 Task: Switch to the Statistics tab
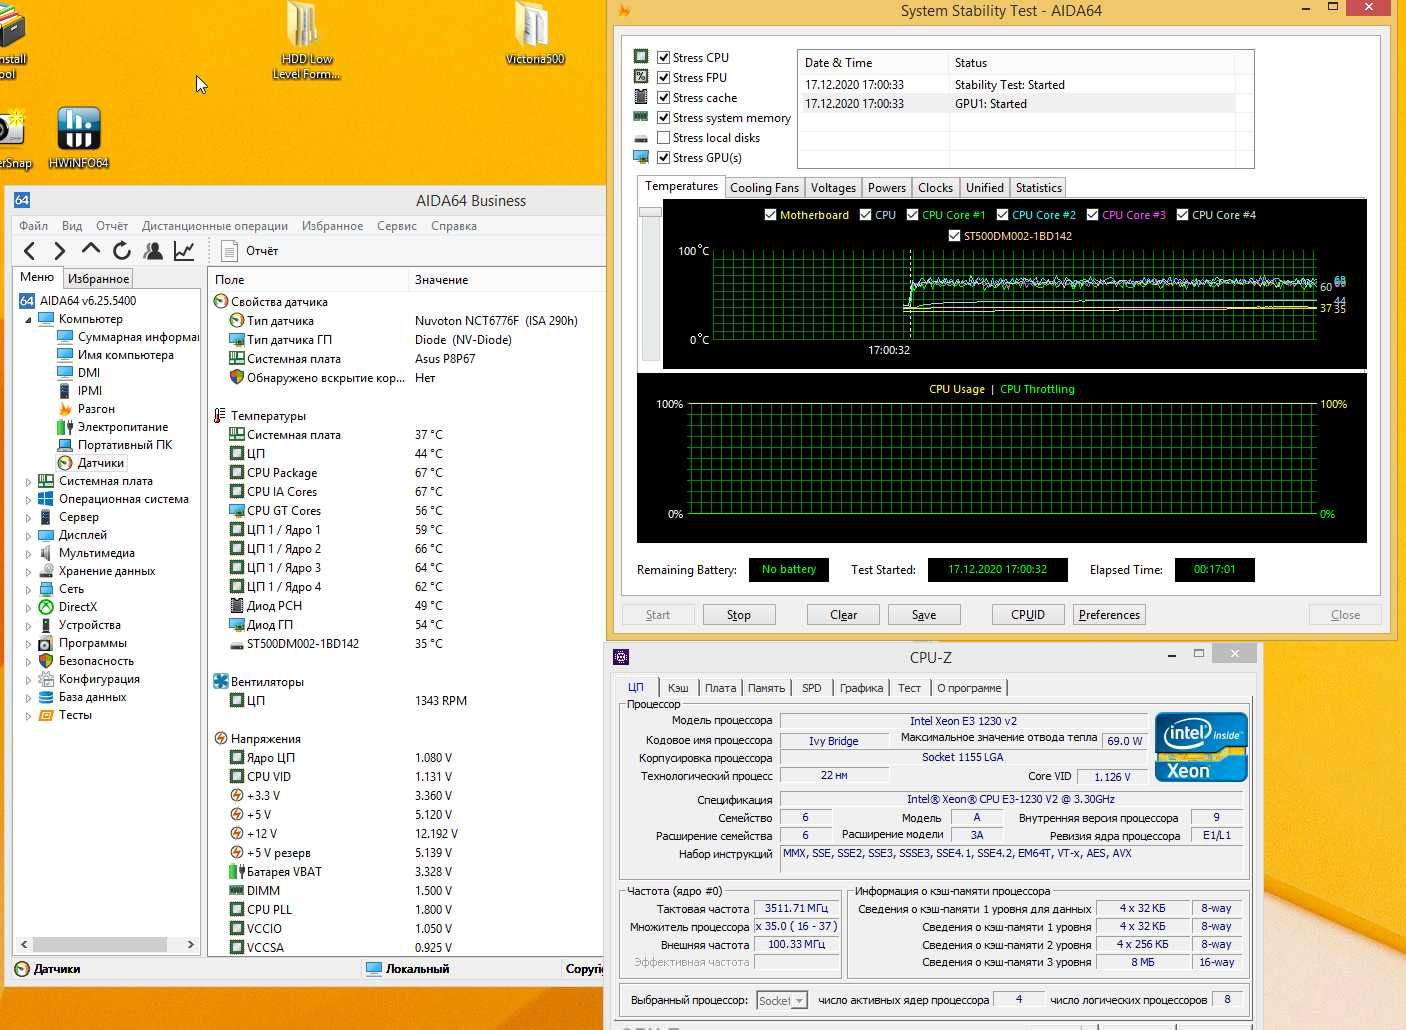[x=1038, y=187]
